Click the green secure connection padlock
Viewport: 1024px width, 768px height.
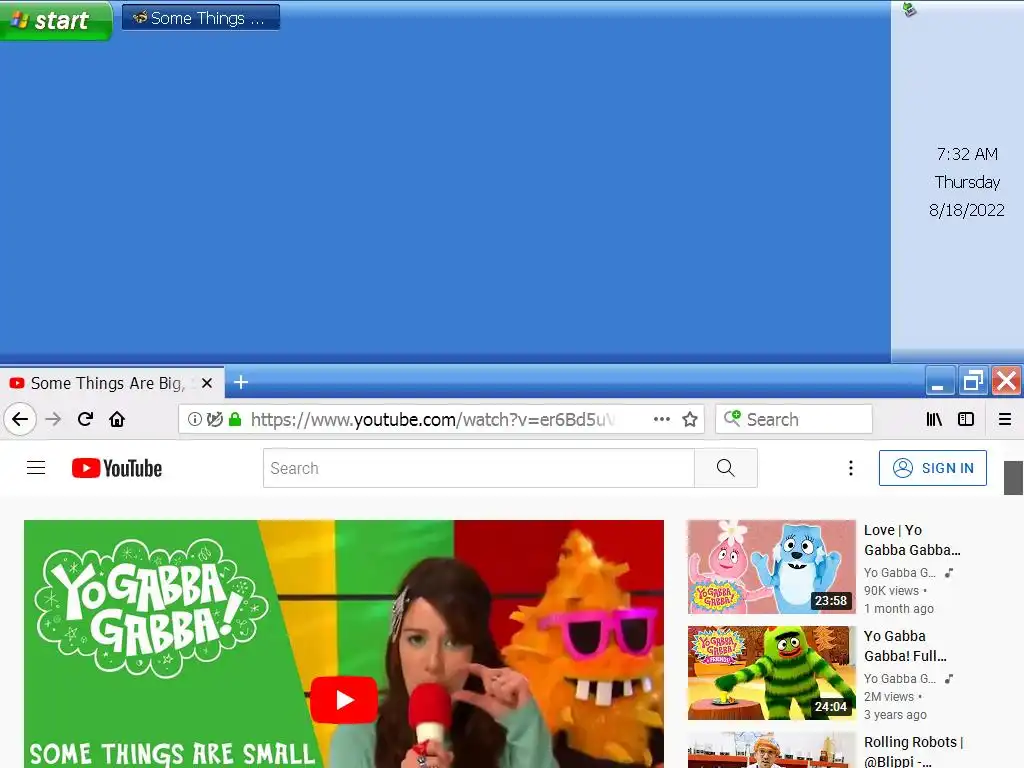(x=235, y=419)
